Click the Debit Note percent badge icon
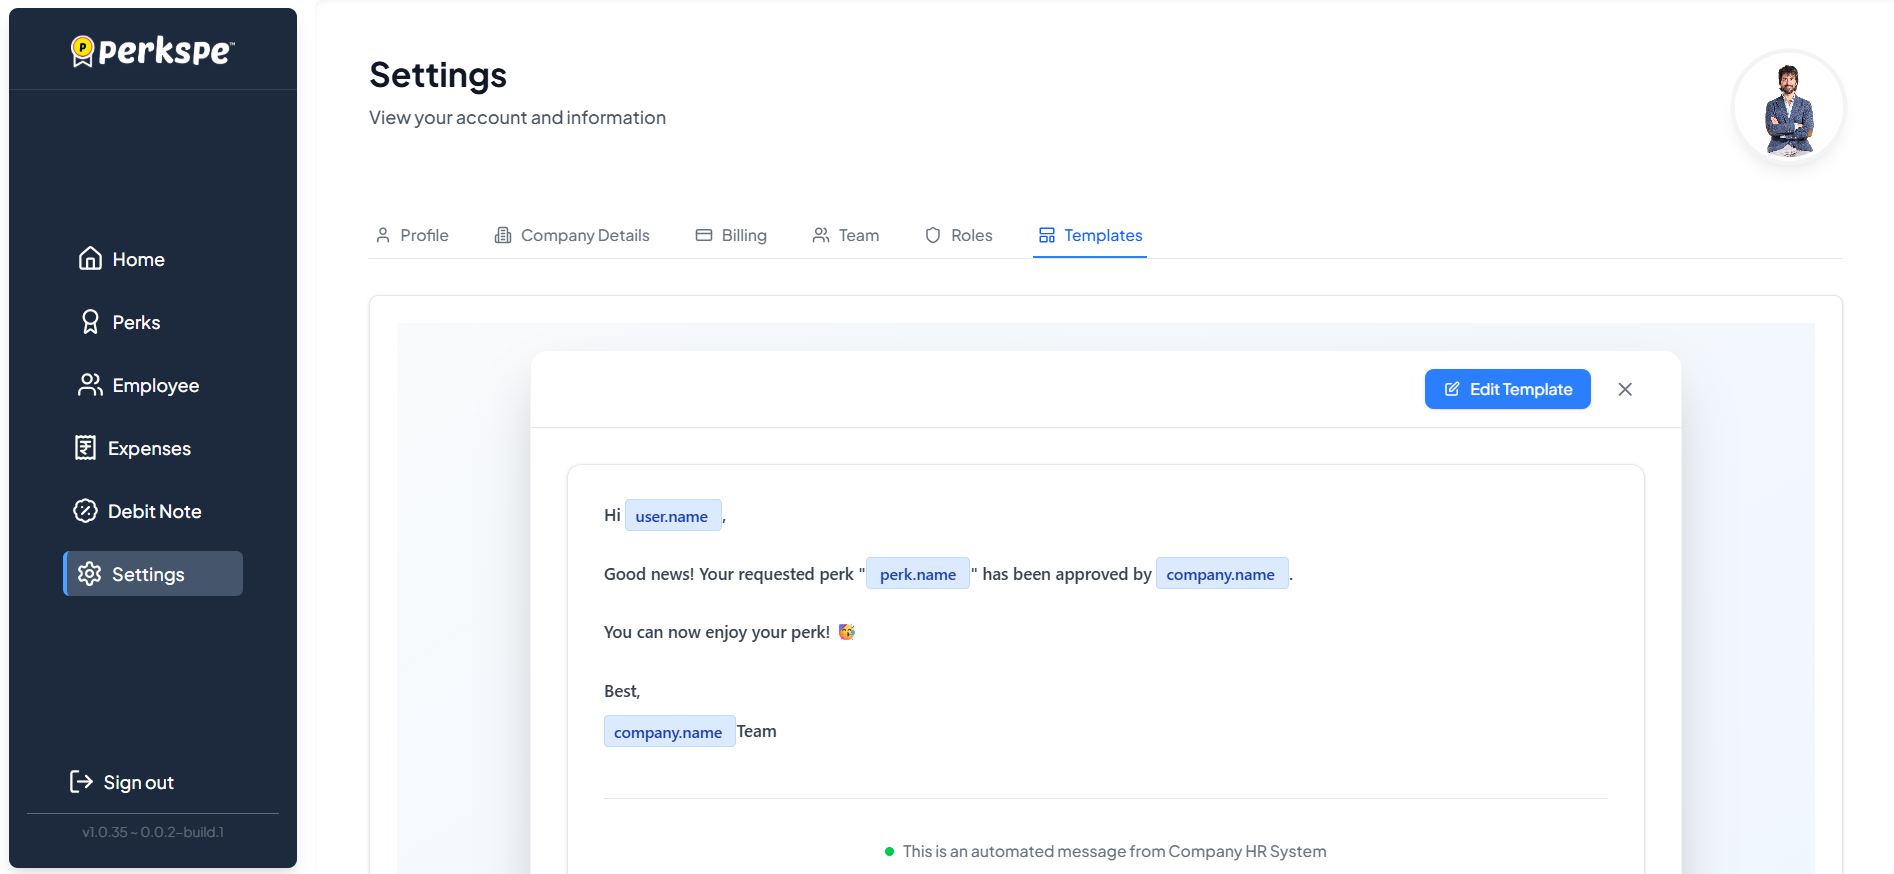 point(86,511)
